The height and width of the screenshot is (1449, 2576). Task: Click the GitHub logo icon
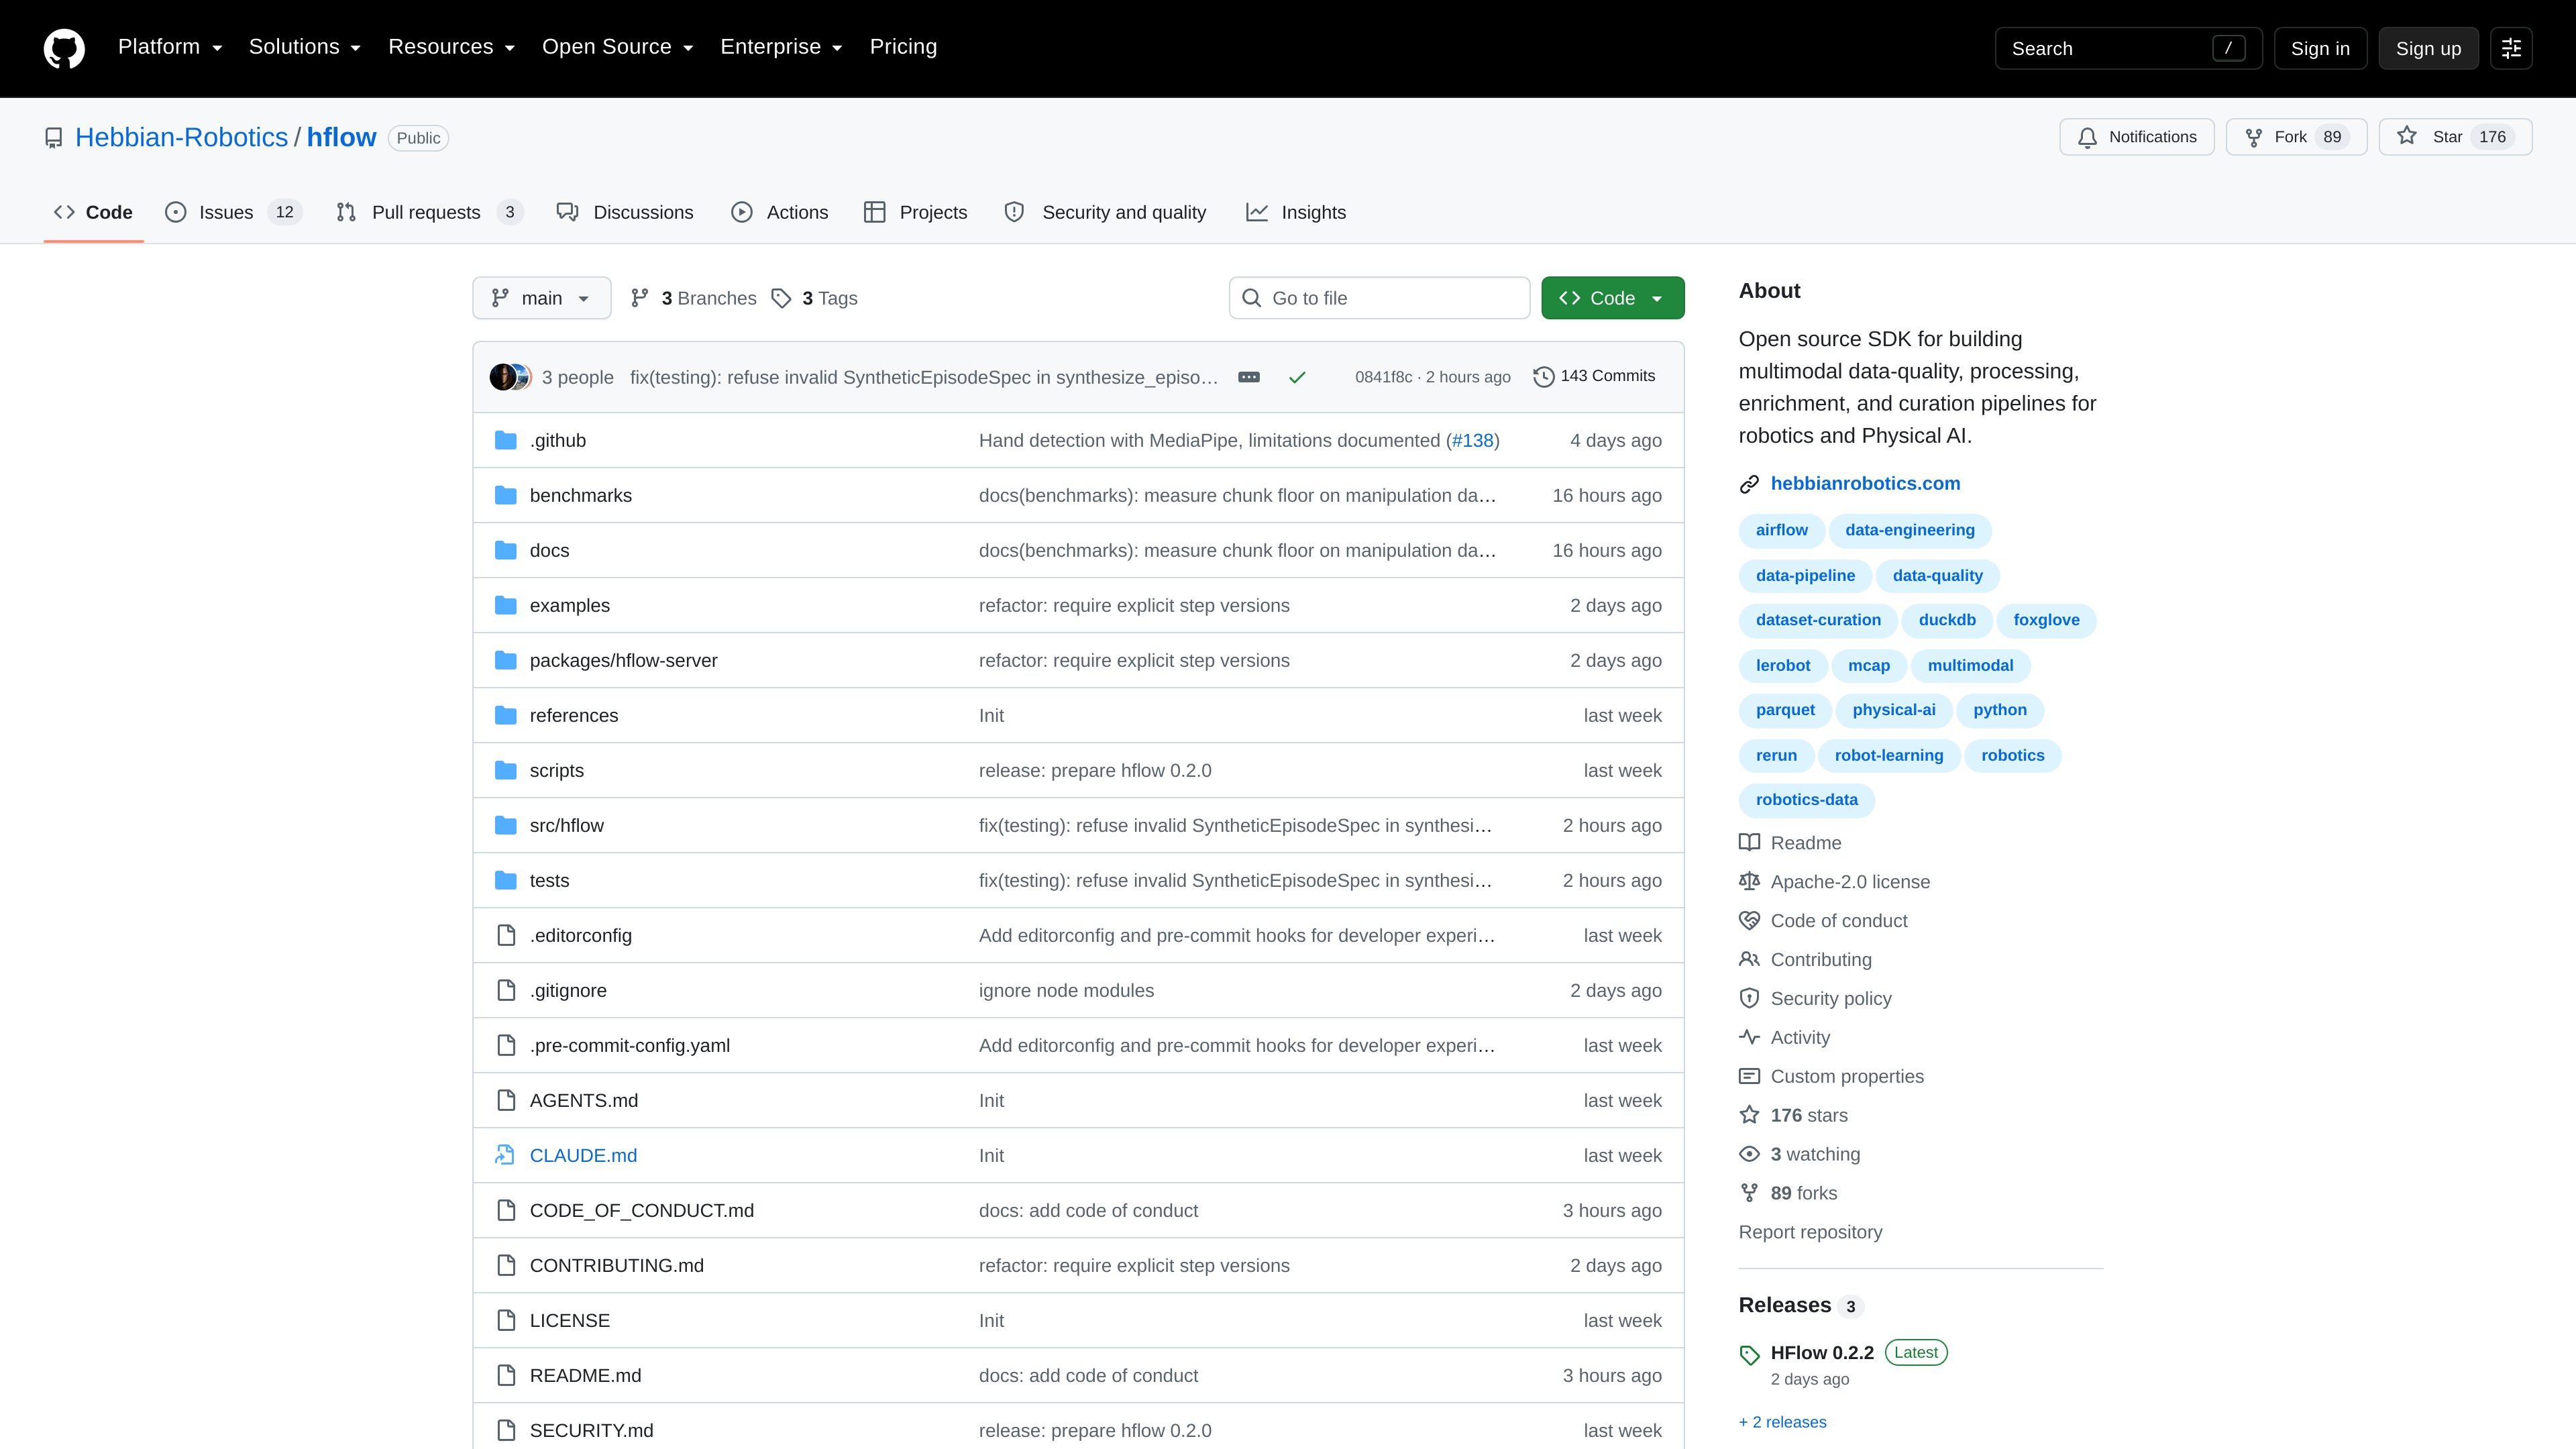pyautogui.click(x=64, y=48)
